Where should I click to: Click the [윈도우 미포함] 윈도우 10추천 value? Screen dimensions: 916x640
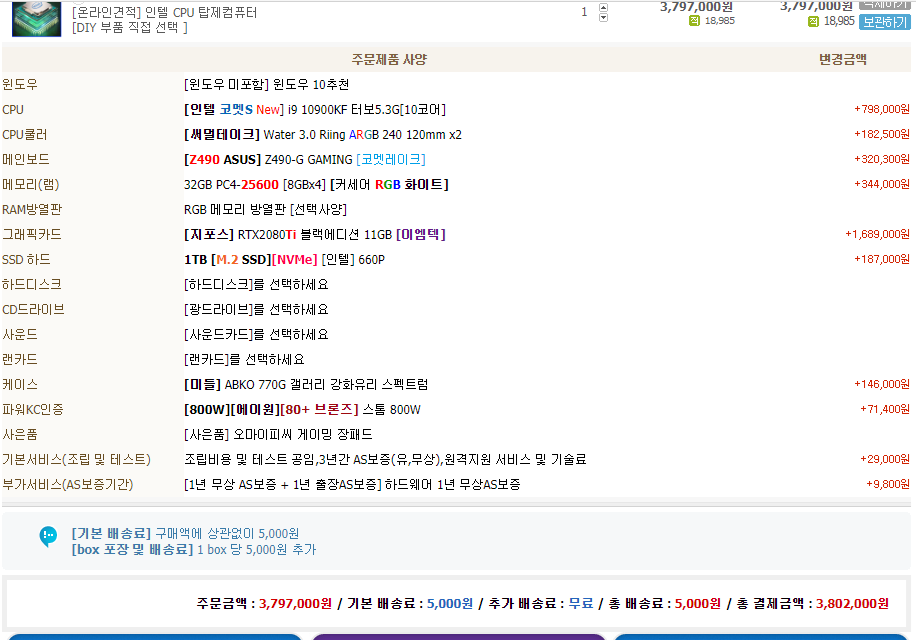pyautogui.click(x=266, y=85)
